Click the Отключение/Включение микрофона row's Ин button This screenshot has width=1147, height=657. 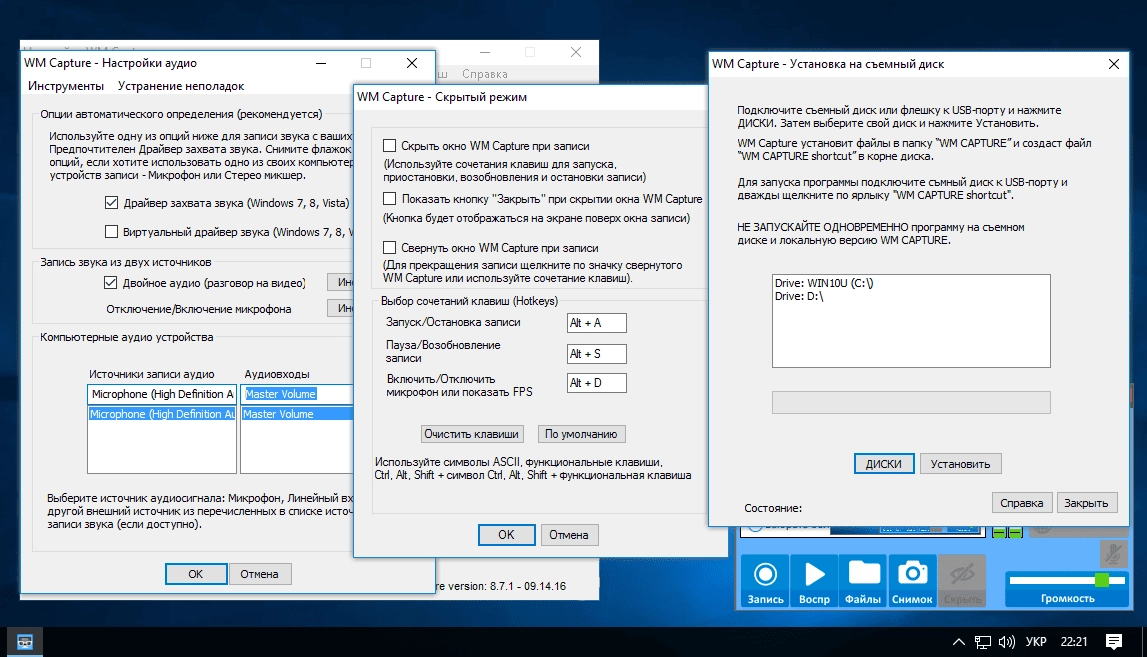(340, 309)
